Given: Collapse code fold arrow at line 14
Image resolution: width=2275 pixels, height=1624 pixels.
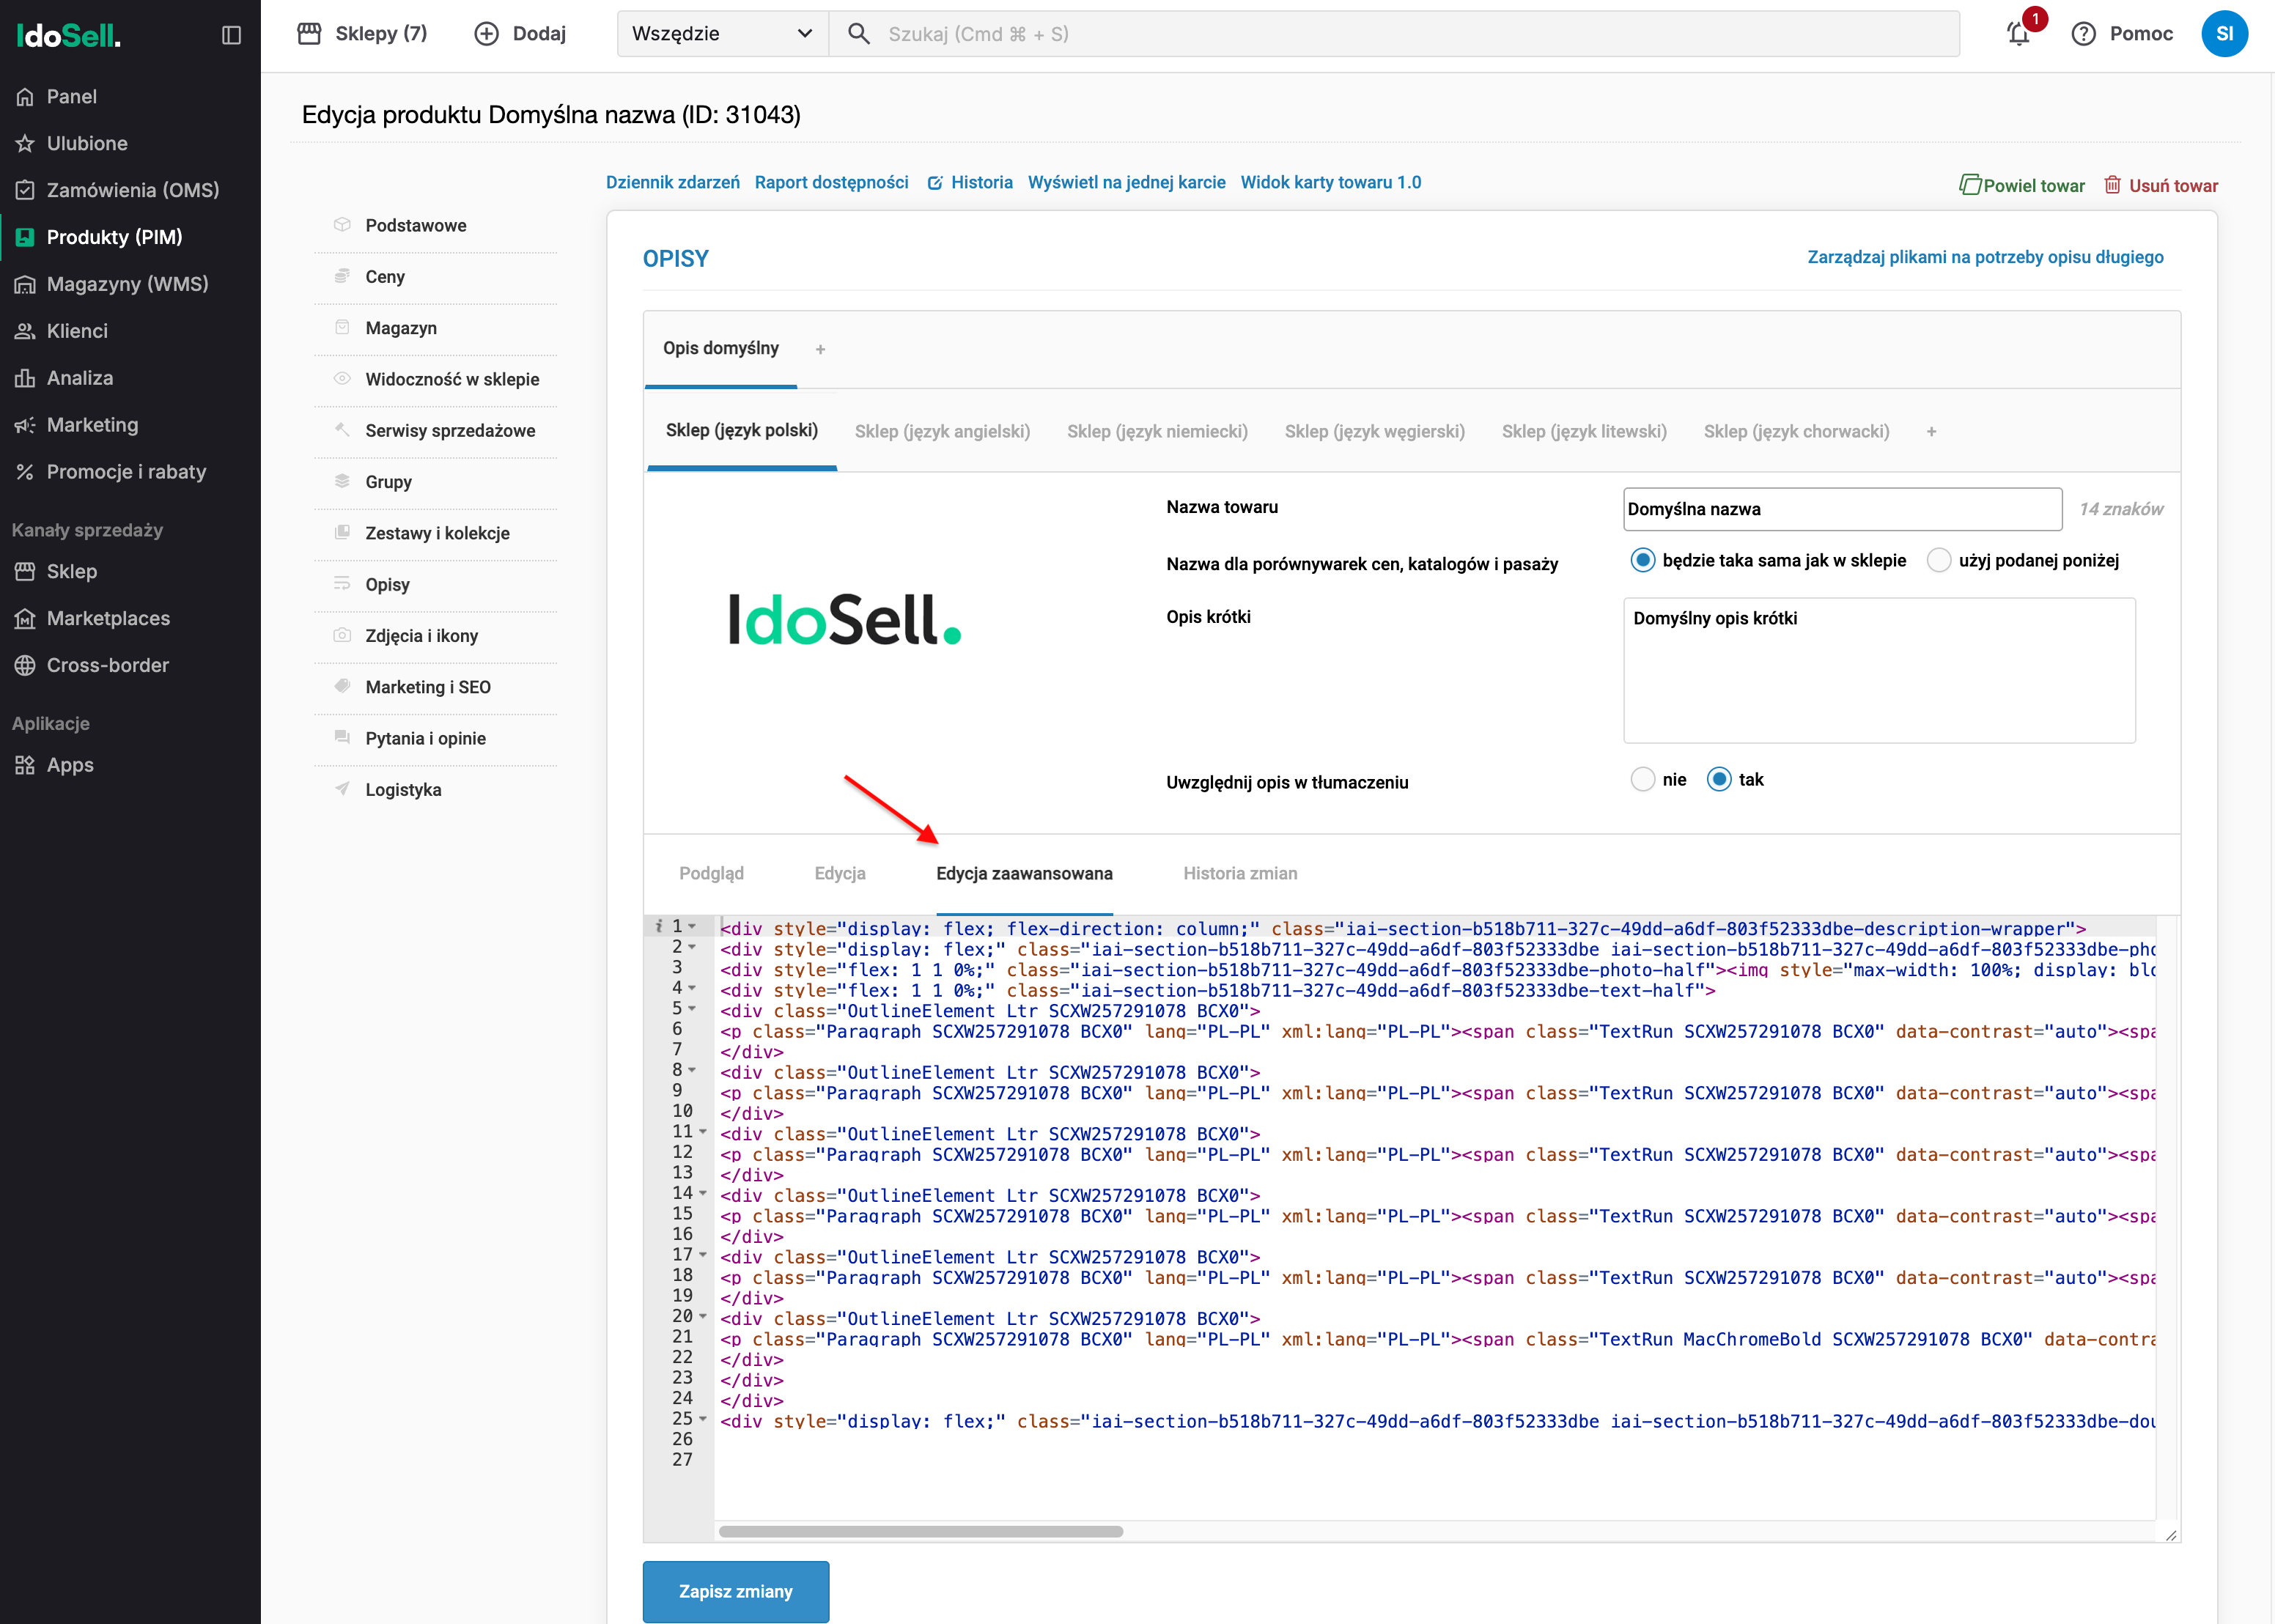Looking at the screenshot, I should pyautogui.click(x=703, y=1193).
